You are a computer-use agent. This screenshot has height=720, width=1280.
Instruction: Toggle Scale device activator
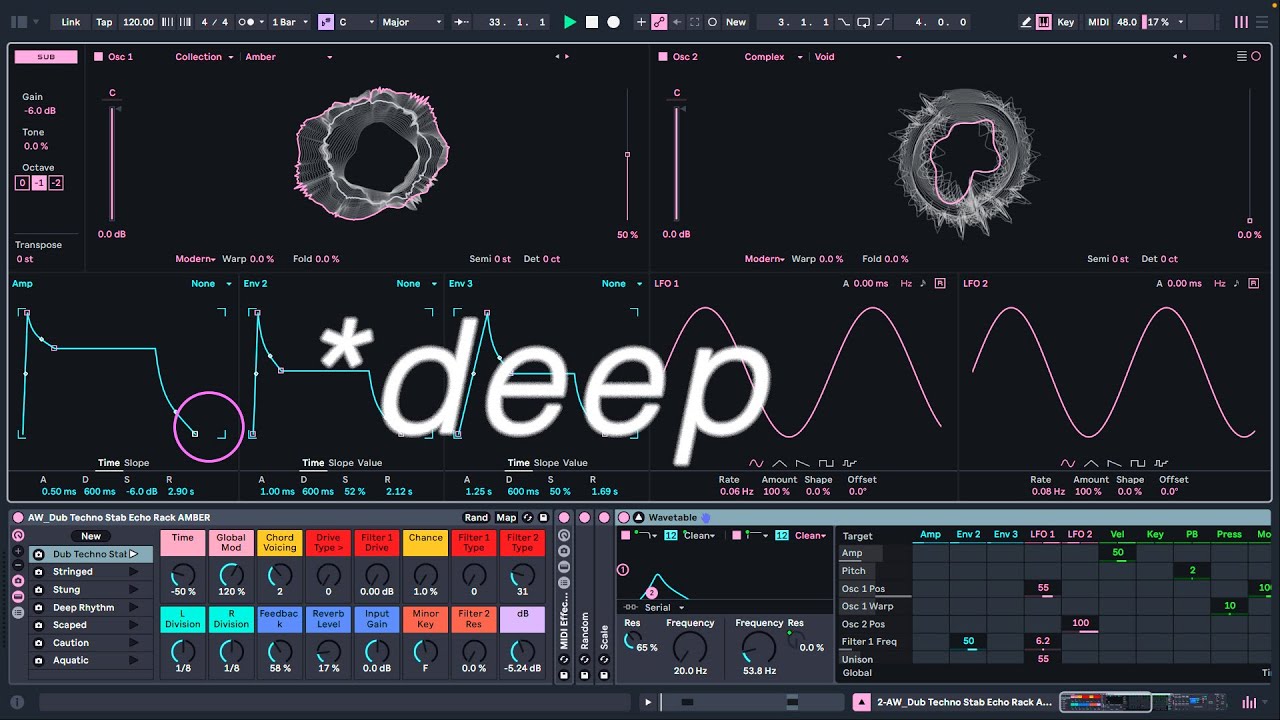point(604,517)
